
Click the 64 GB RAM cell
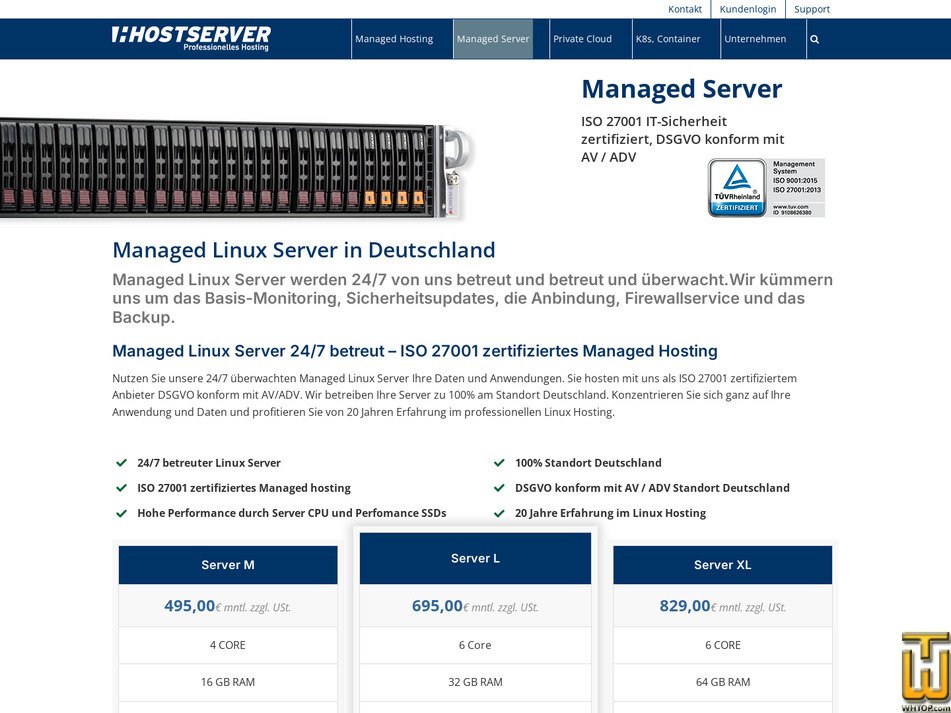click(x=722, y=682)
